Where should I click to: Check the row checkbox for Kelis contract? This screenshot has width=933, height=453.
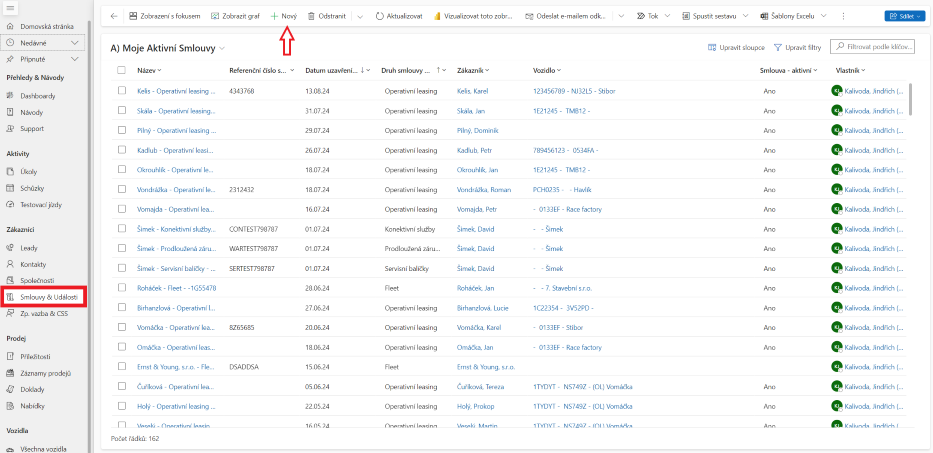(x=122, y=91)
